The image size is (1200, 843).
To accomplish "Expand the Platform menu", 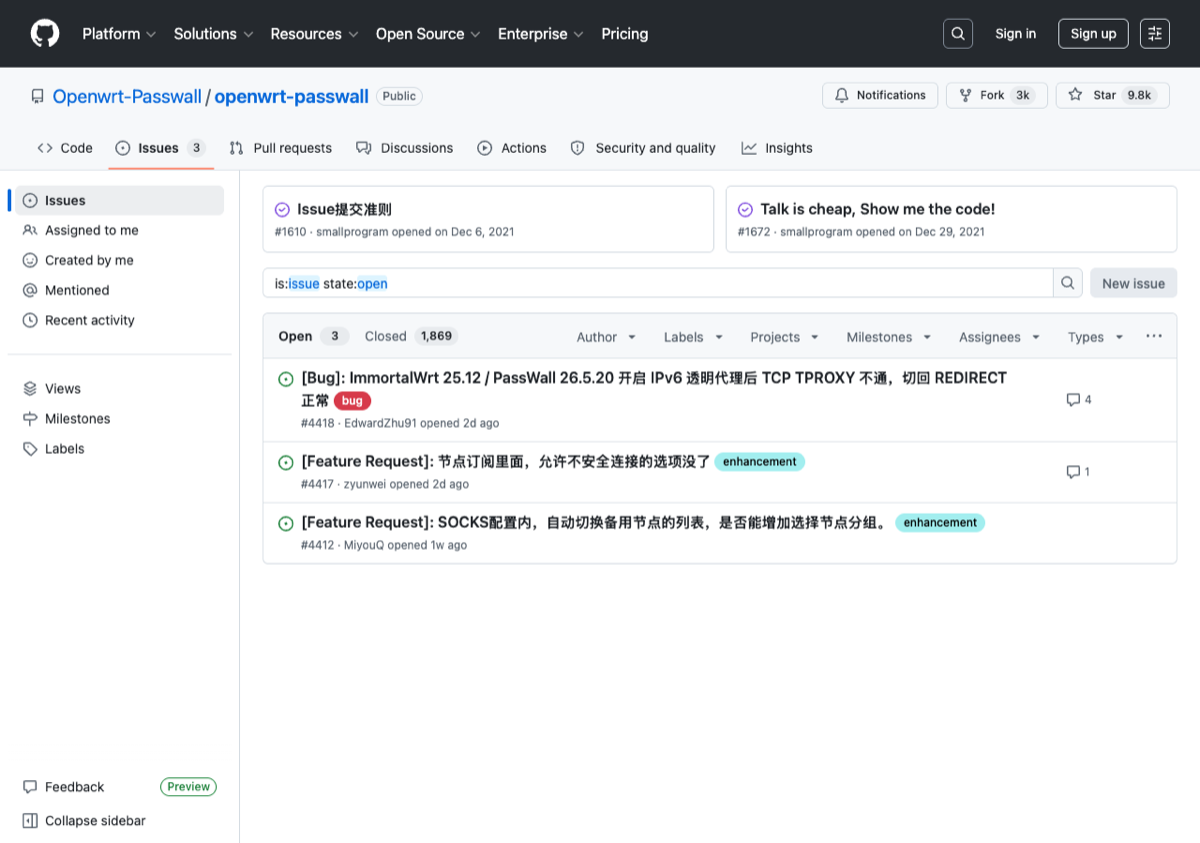I will point(119,34).
